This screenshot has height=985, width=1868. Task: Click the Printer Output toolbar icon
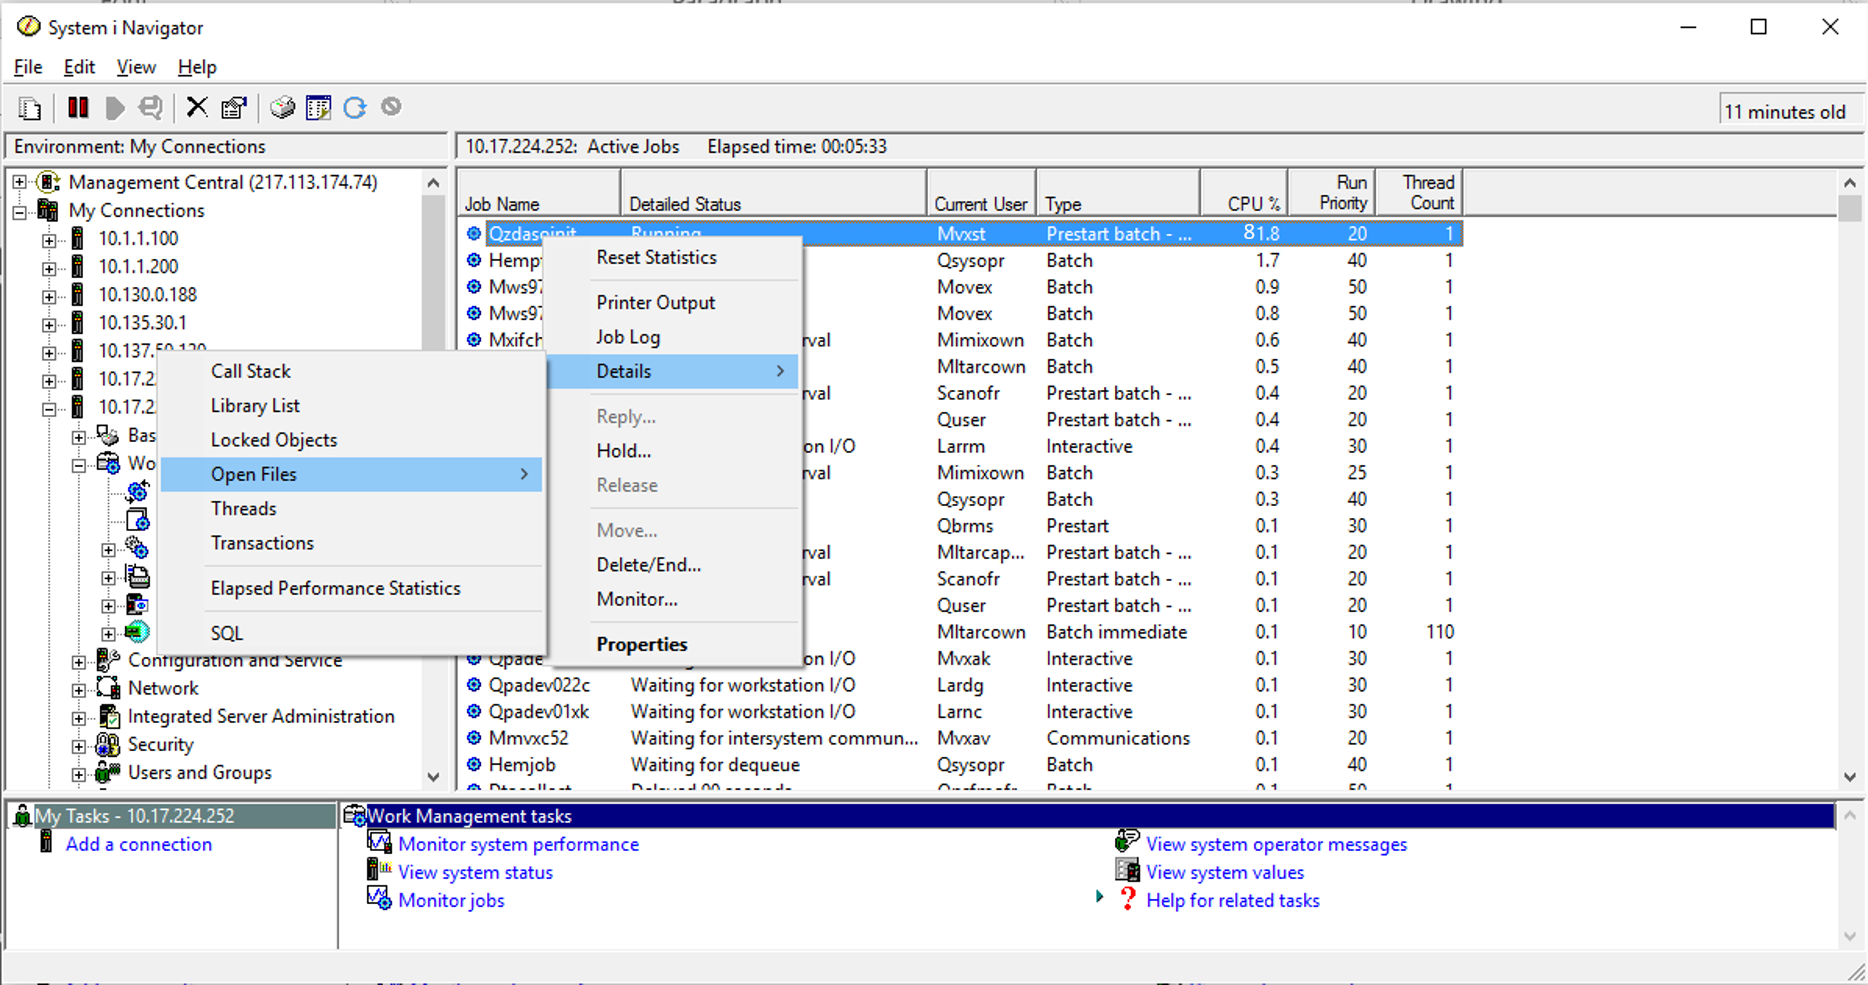pos(283,108)
